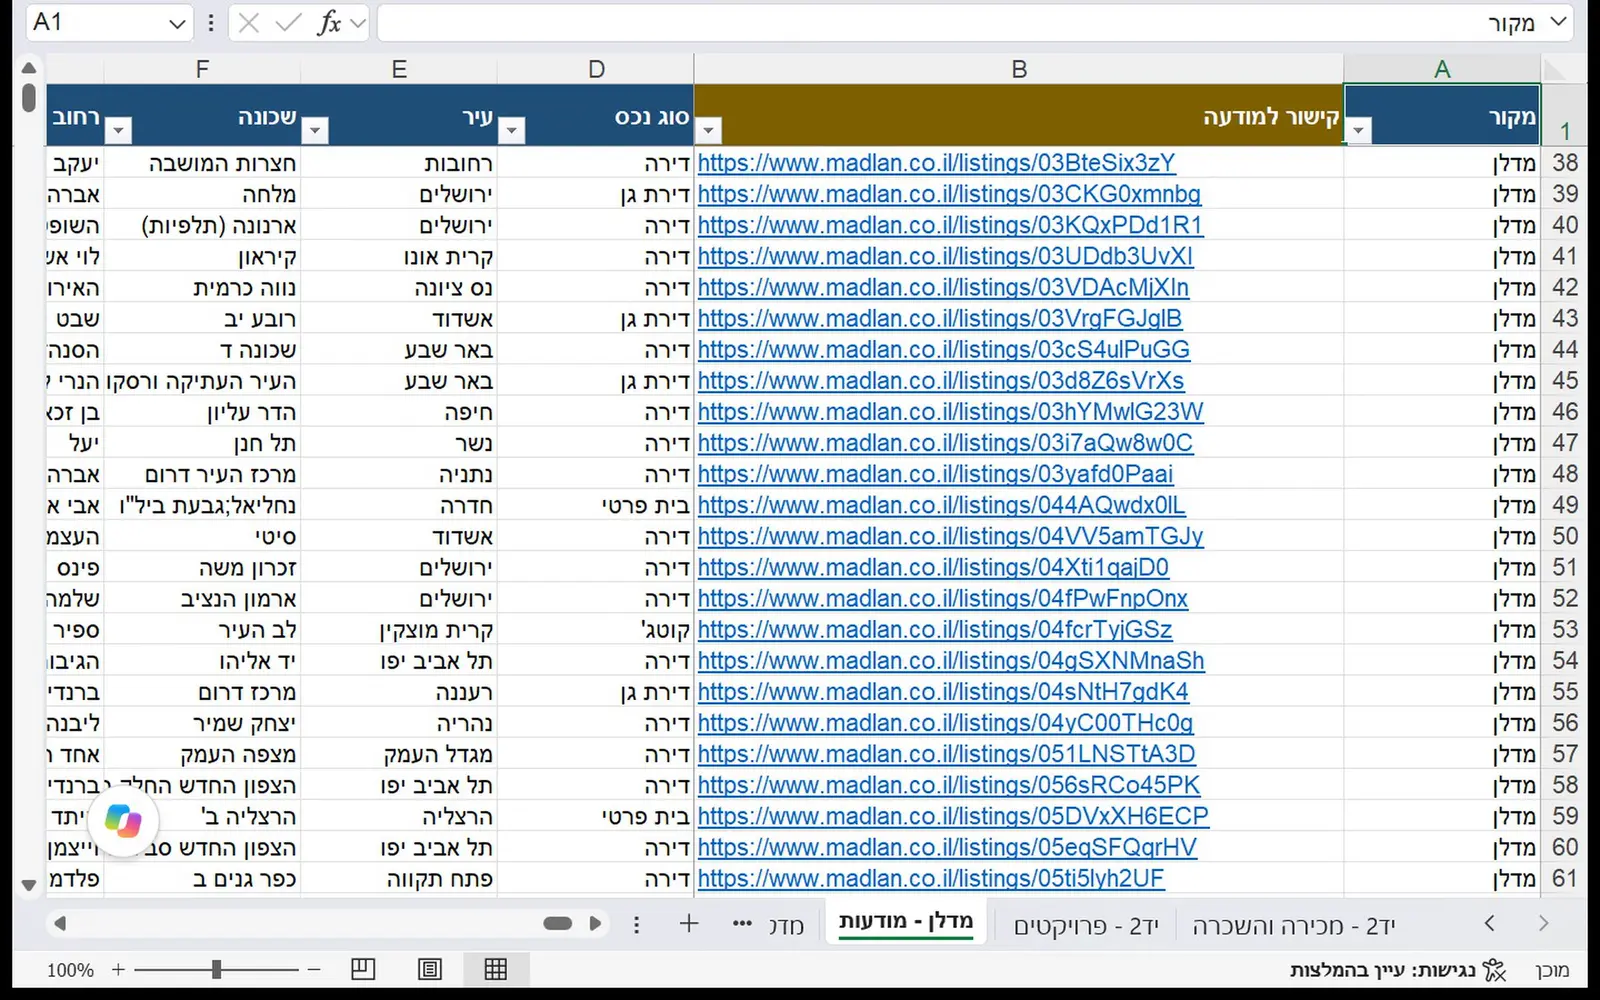The height and width of the screenshot is (1000, 1600).
Task: Select row 50 header
Action: [x=1565, y=536]
